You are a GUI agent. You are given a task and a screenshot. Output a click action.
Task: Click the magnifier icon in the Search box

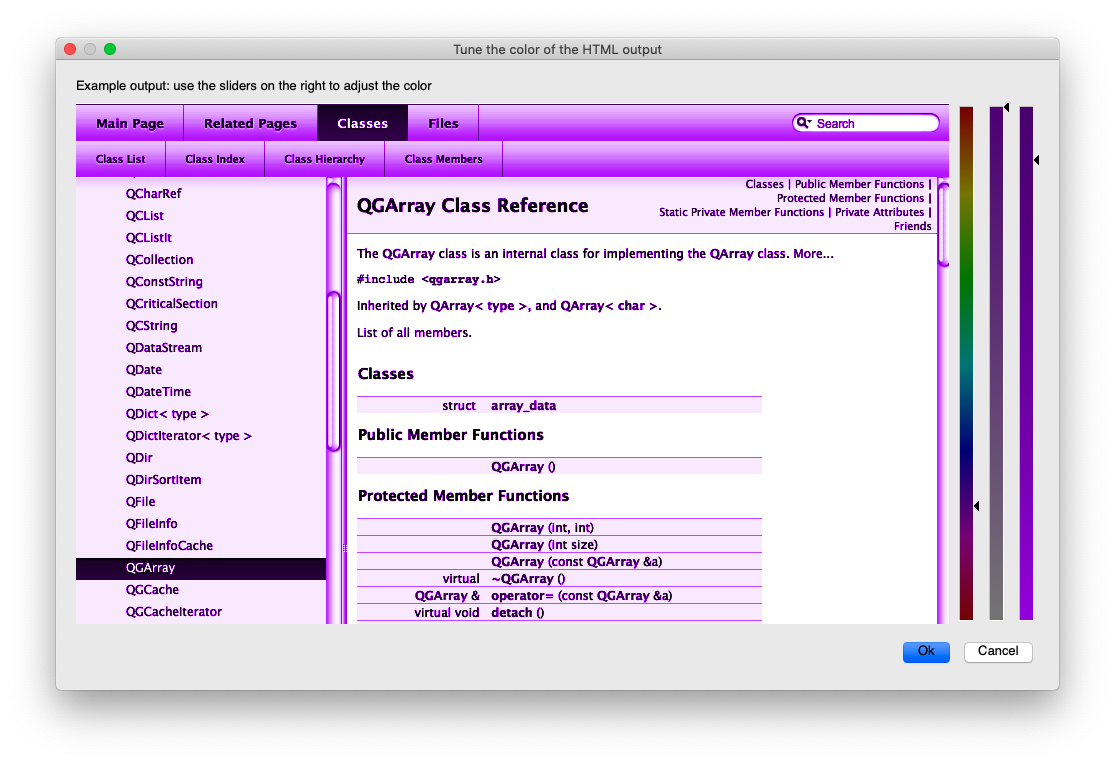coord(804,123)
